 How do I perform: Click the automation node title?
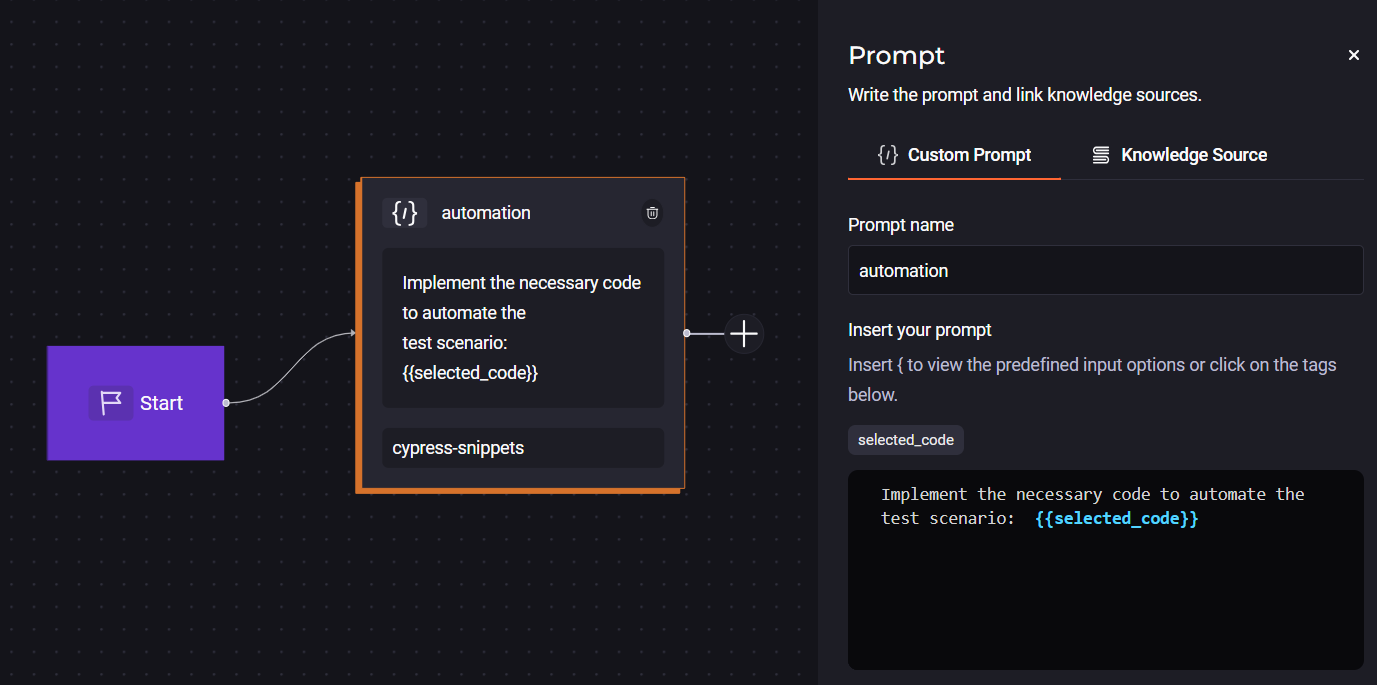click(x=486, y=213)
